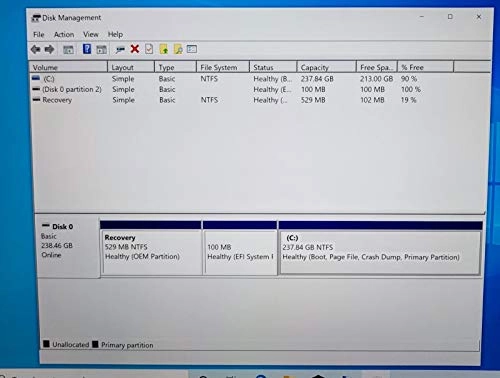Click the yellow icon with green up arrow
This screenshot has height=378, width=500.
(164, 49)
